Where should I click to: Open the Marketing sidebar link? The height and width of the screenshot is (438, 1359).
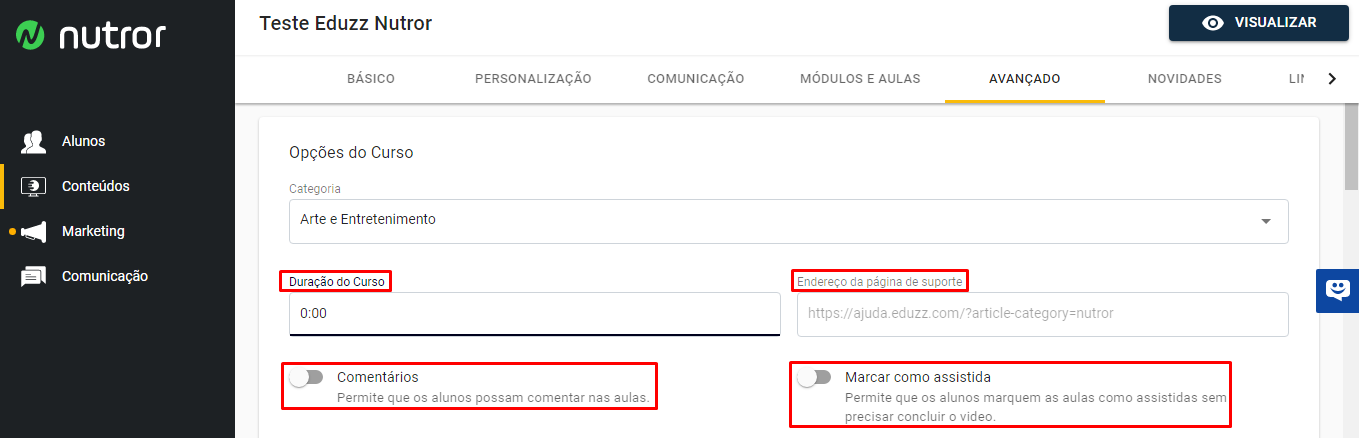[93, 231]
